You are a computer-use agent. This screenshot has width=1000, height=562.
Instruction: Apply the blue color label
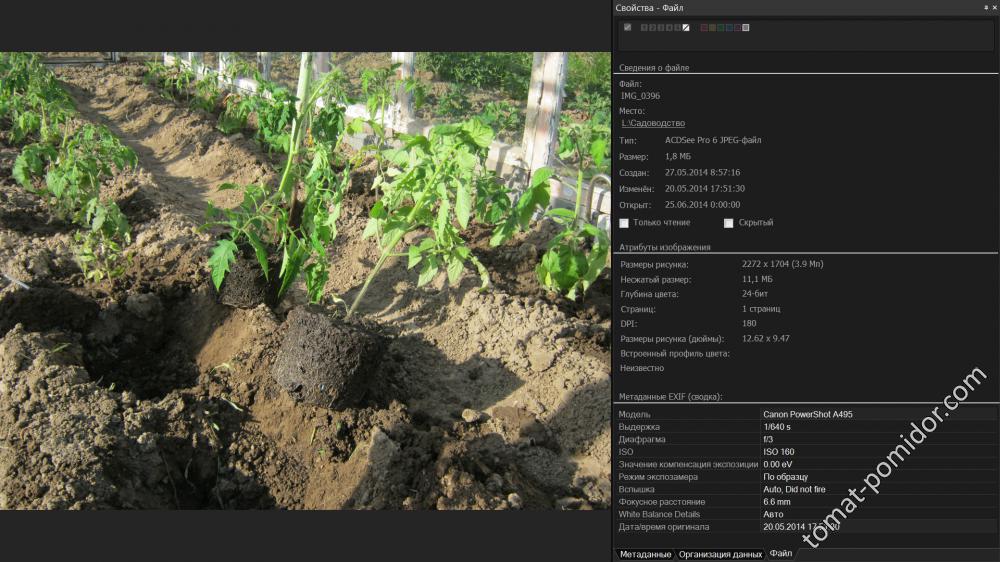pyautogui.click(x=729, y=27)
